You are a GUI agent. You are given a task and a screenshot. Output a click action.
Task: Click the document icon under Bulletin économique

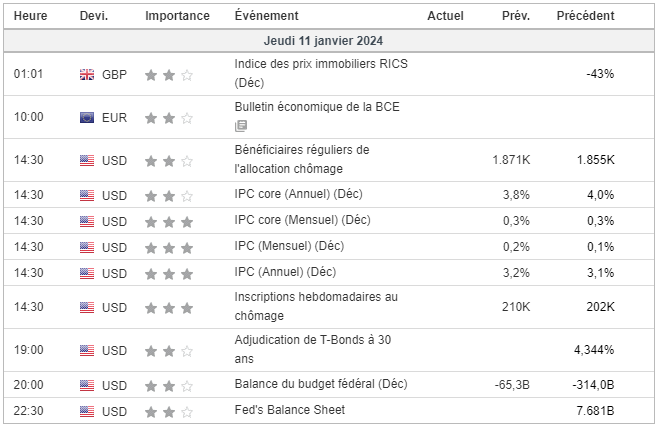(240, 126)
